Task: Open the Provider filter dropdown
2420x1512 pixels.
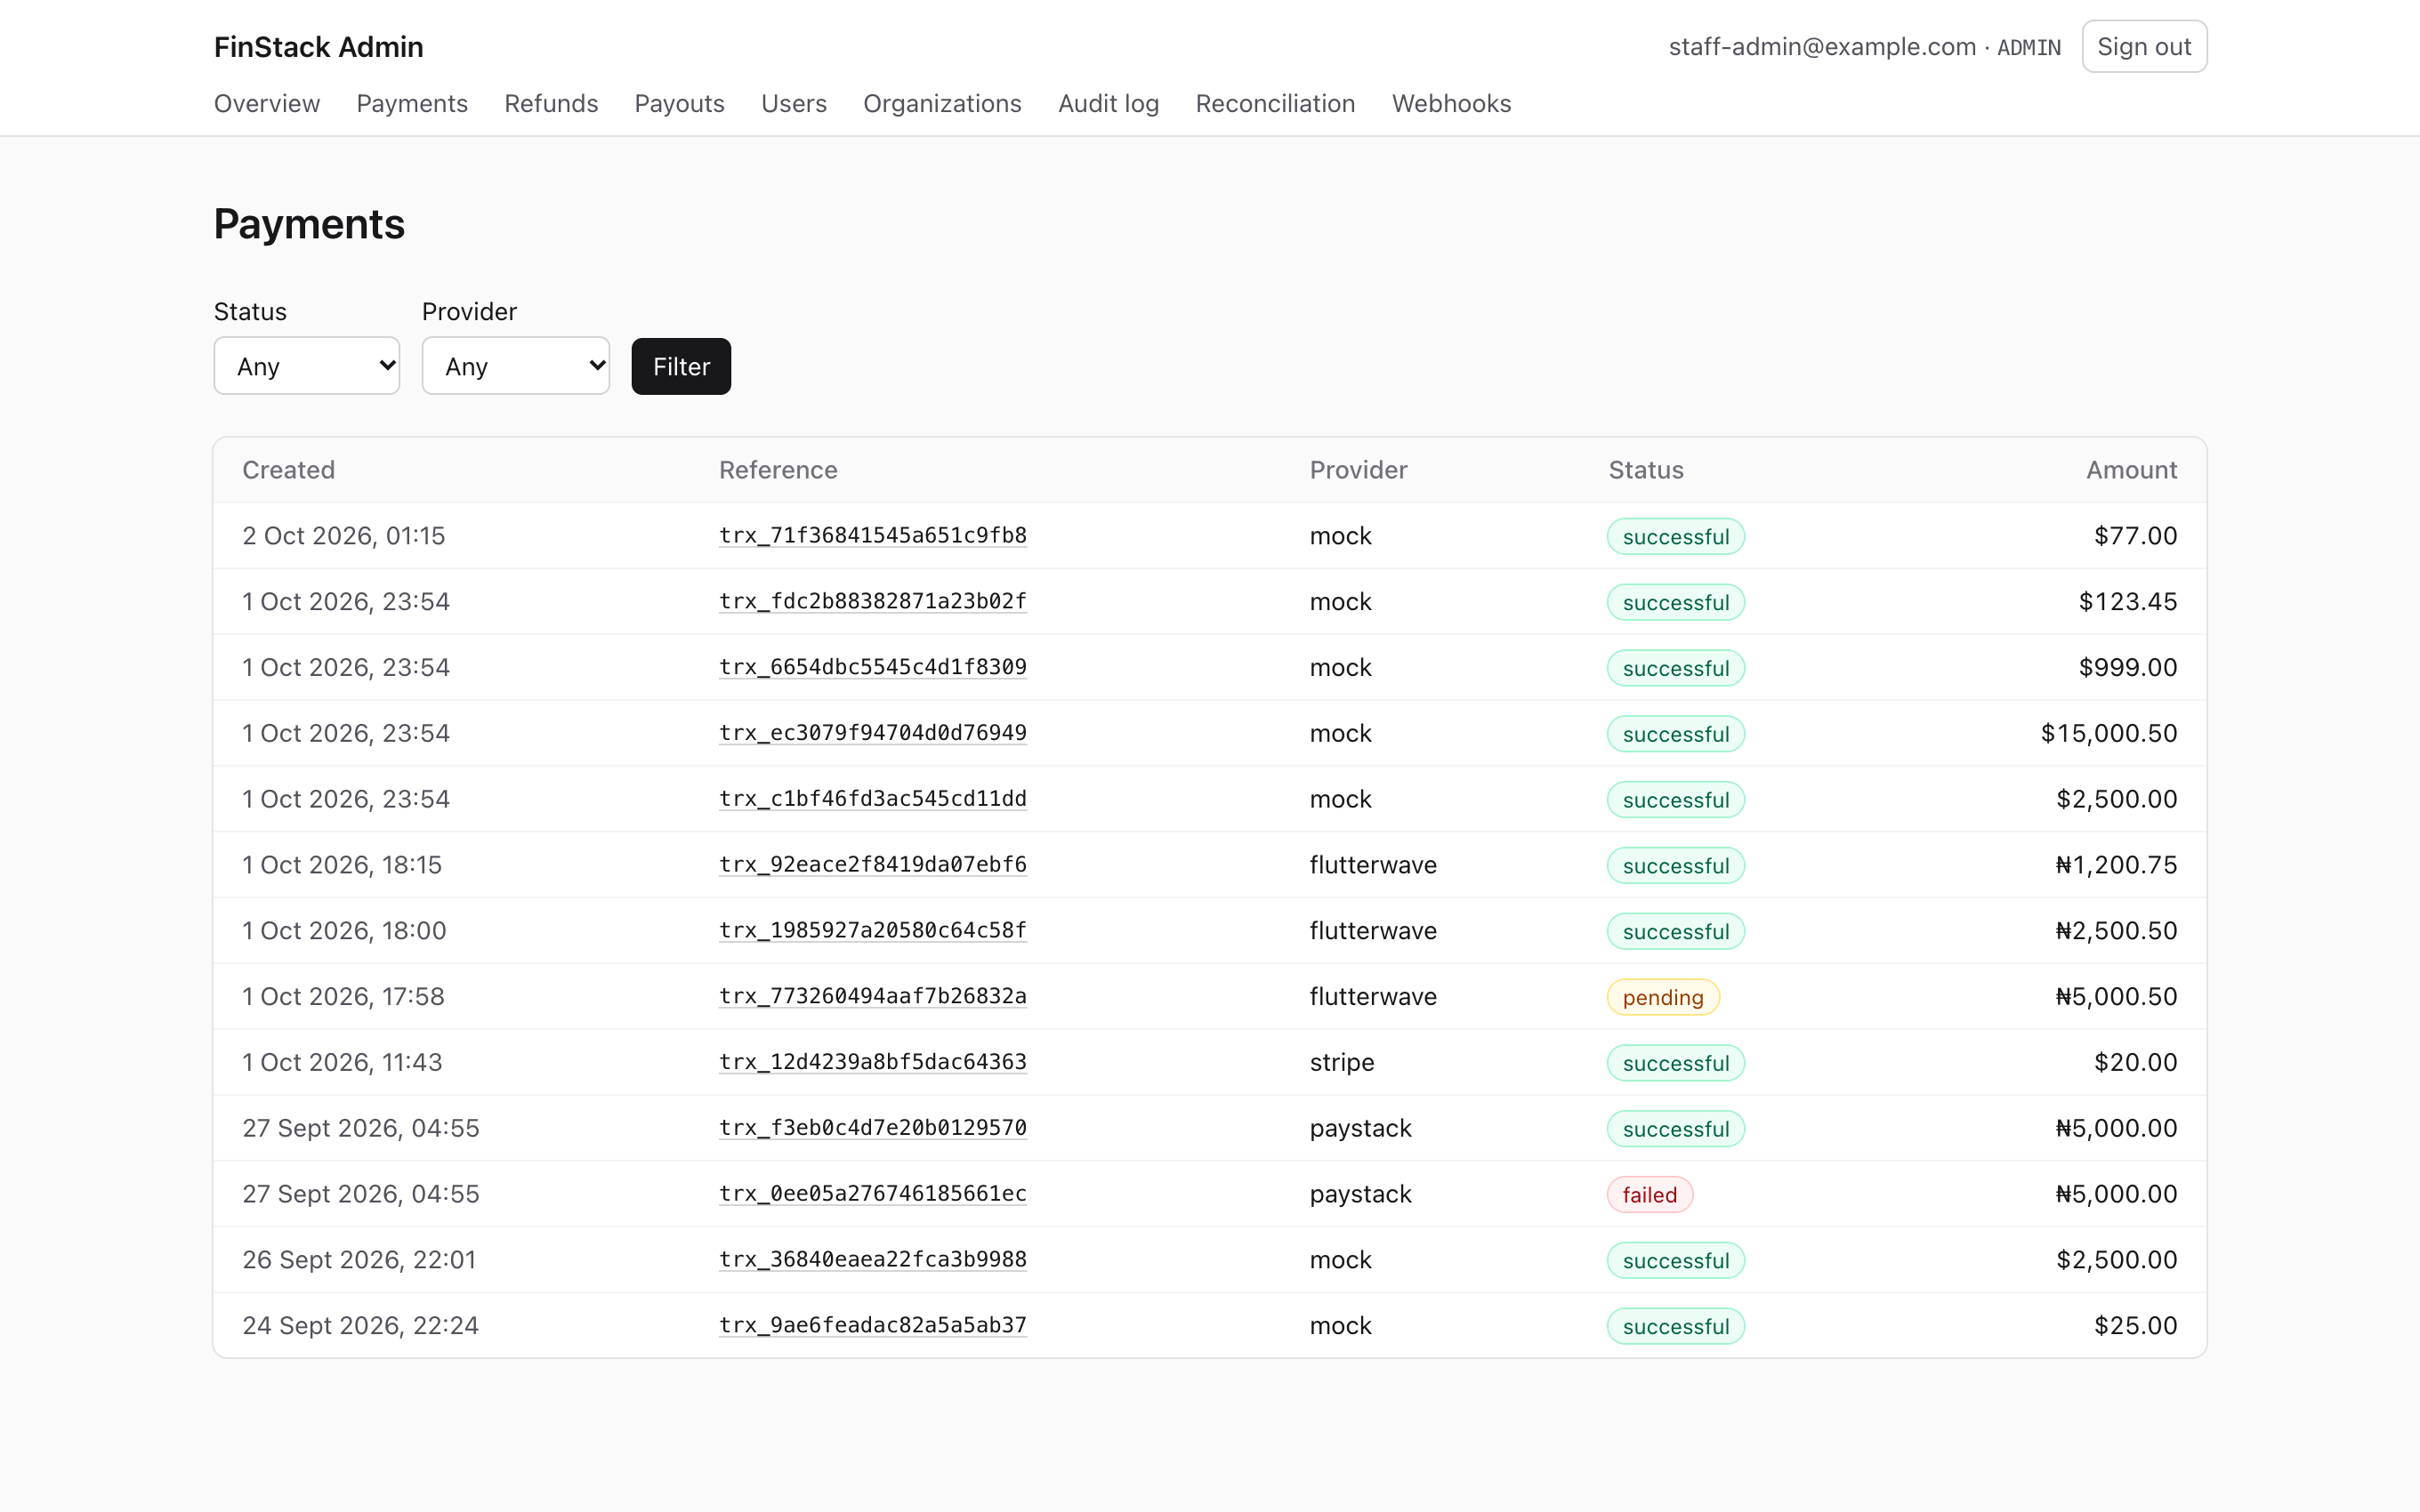Action: pos(515,366)
